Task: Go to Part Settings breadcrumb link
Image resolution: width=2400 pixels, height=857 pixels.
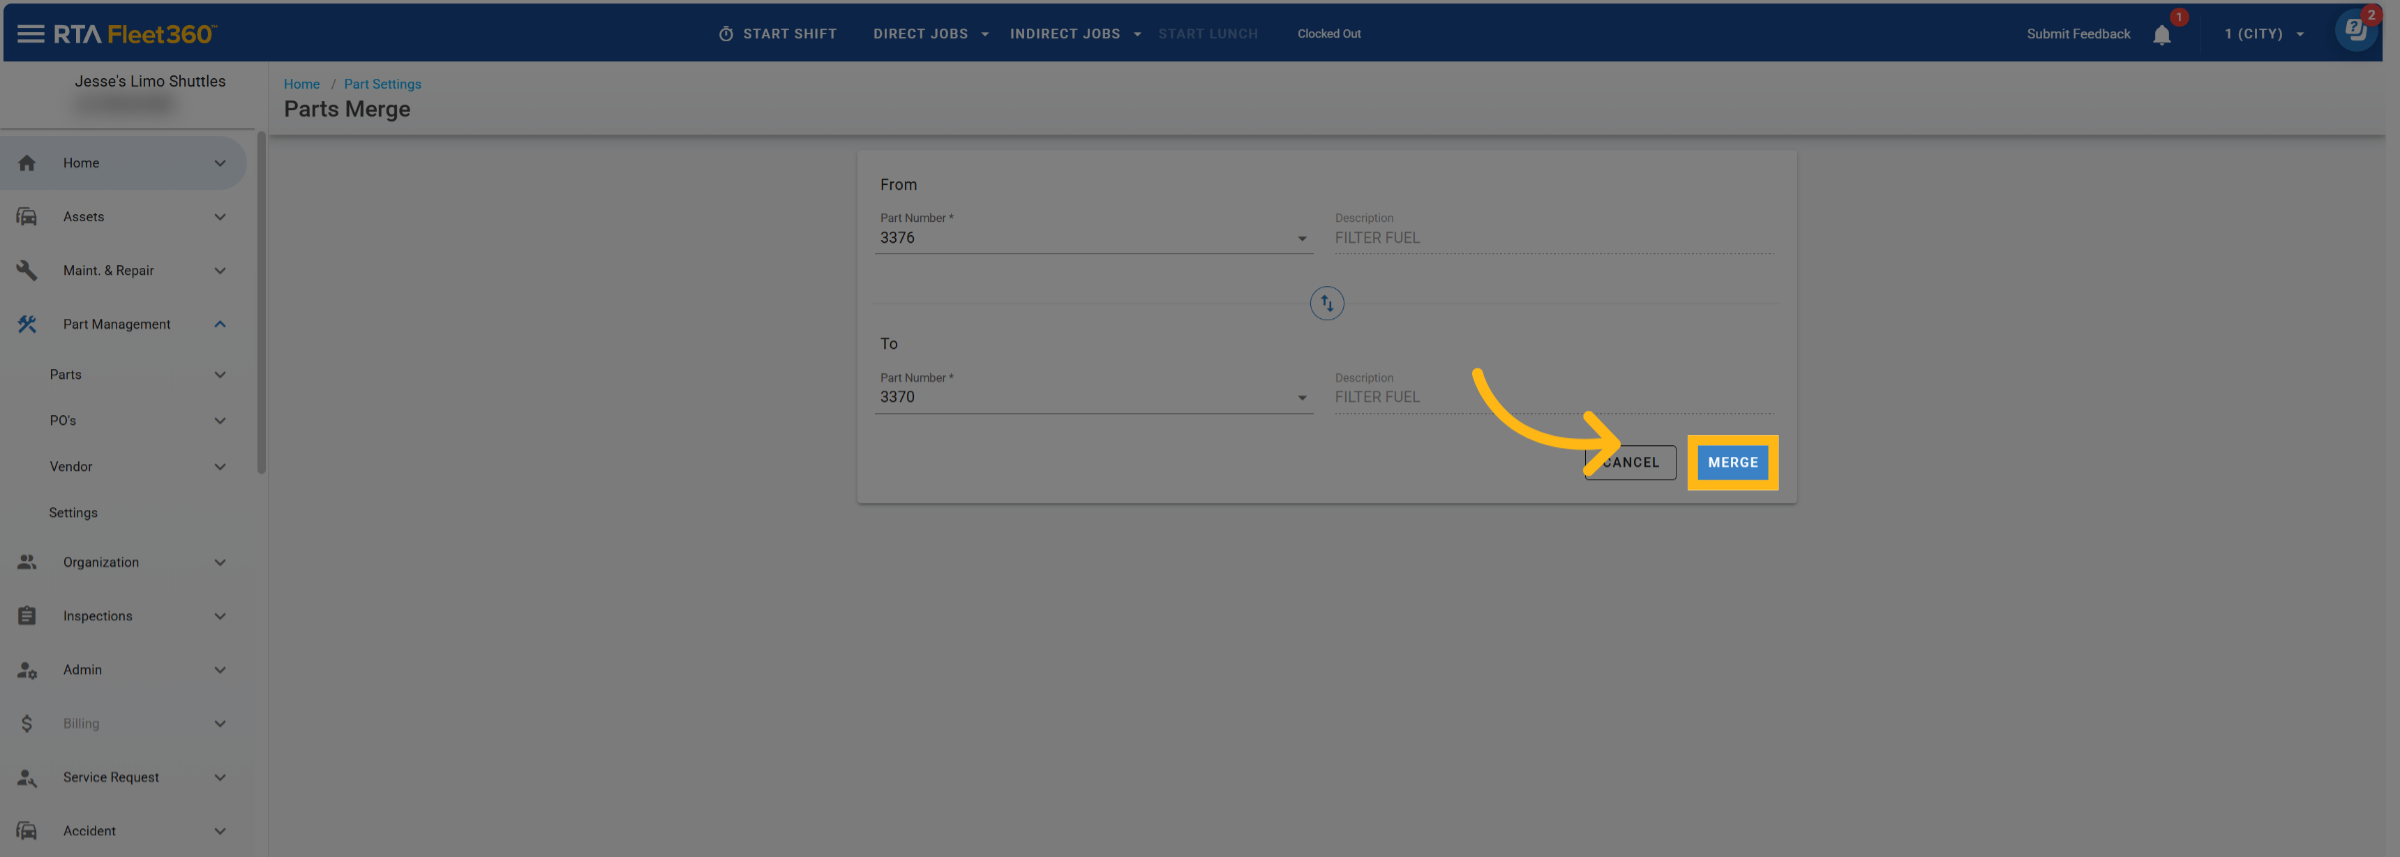Action: click(382, 84)
